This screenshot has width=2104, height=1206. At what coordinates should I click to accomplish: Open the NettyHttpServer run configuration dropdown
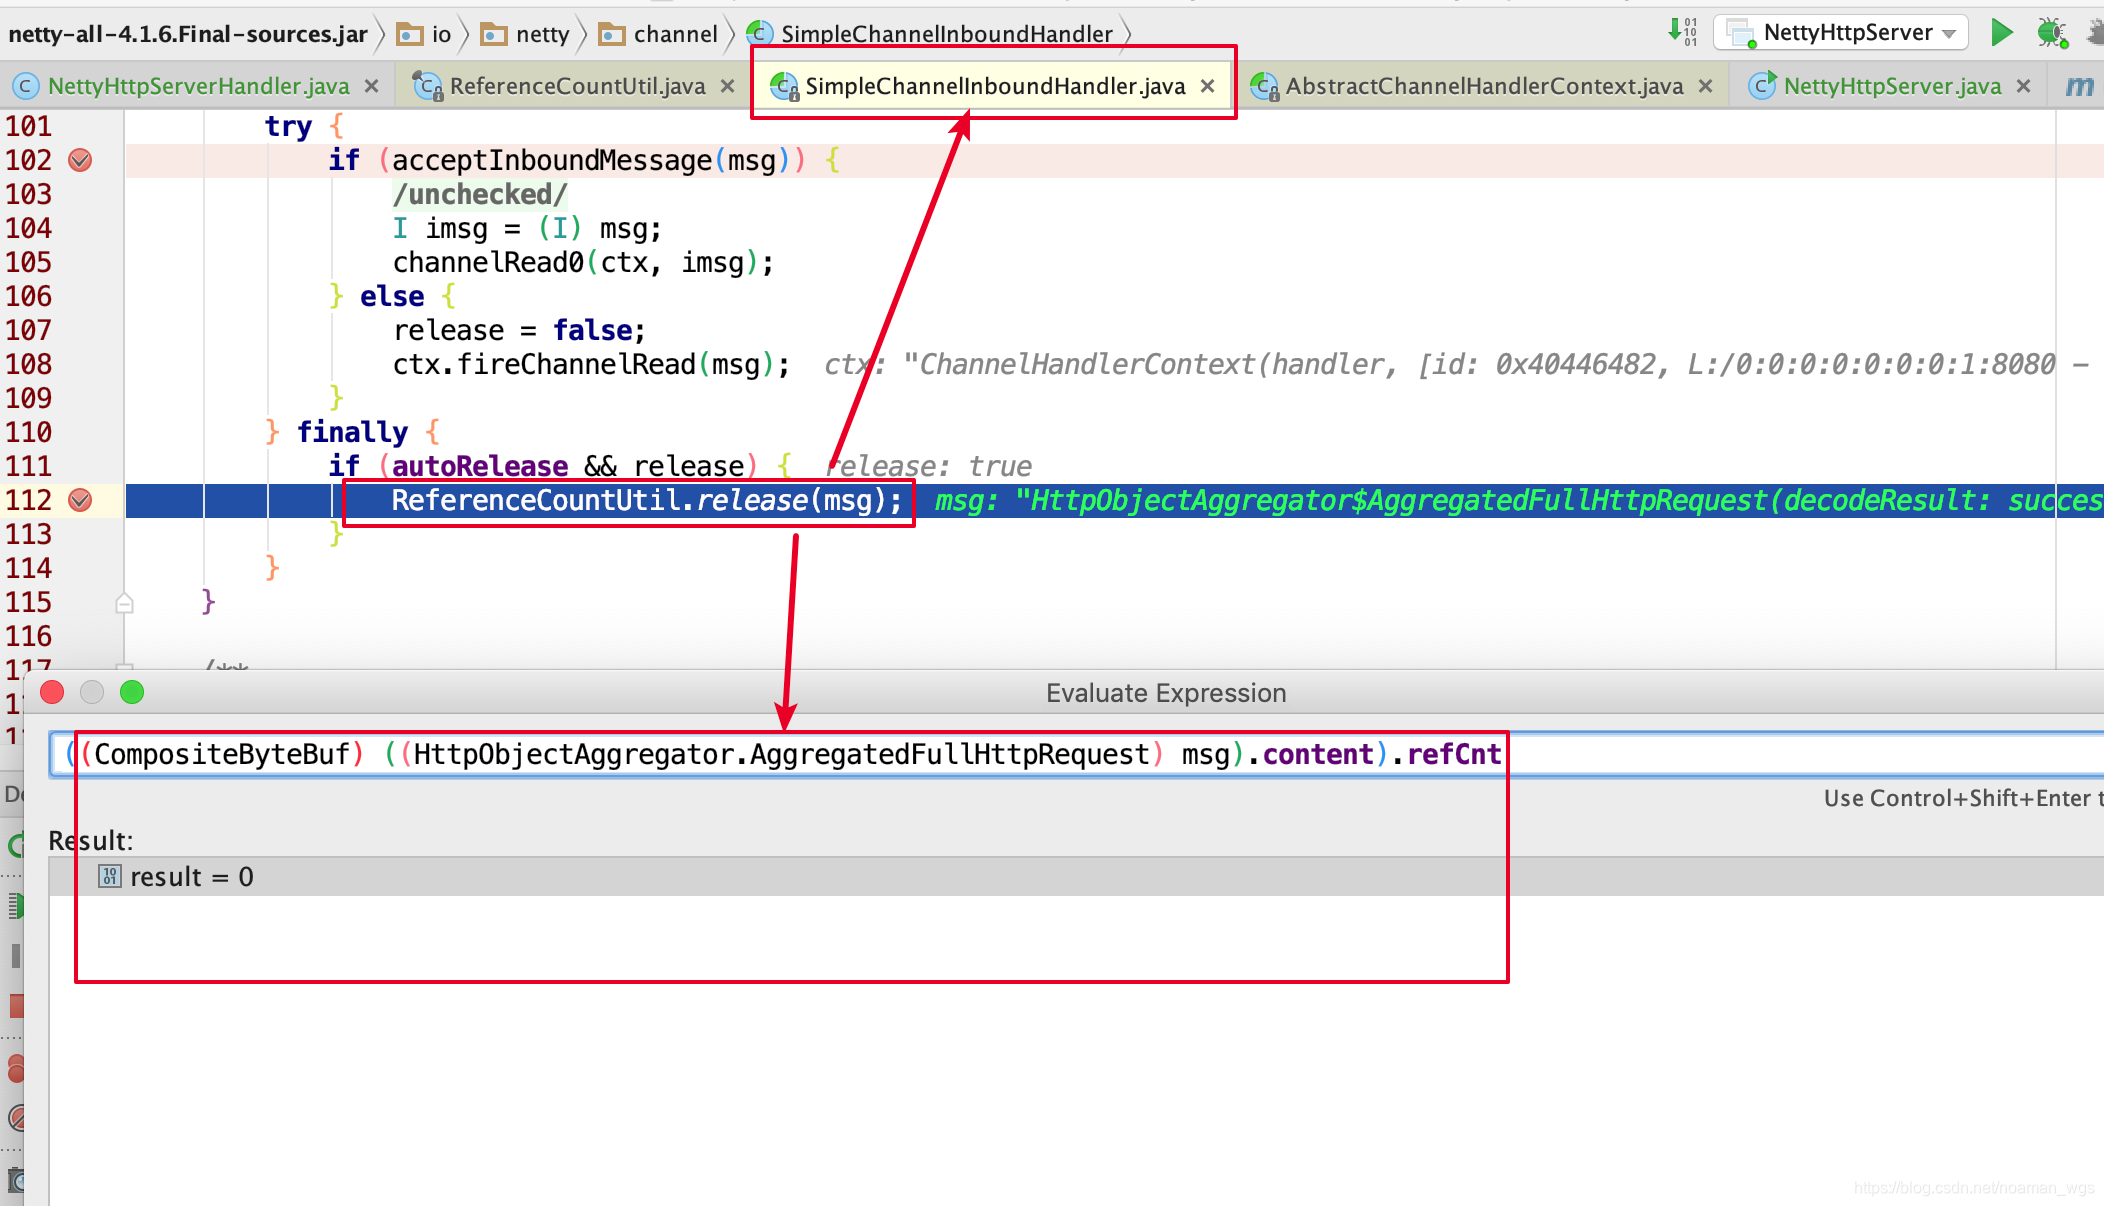[1841, 33]
